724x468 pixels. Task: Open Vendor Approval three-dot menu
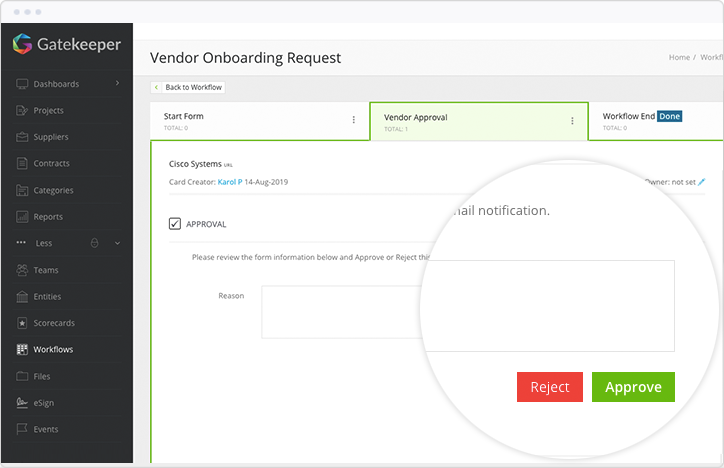point(572,121)
